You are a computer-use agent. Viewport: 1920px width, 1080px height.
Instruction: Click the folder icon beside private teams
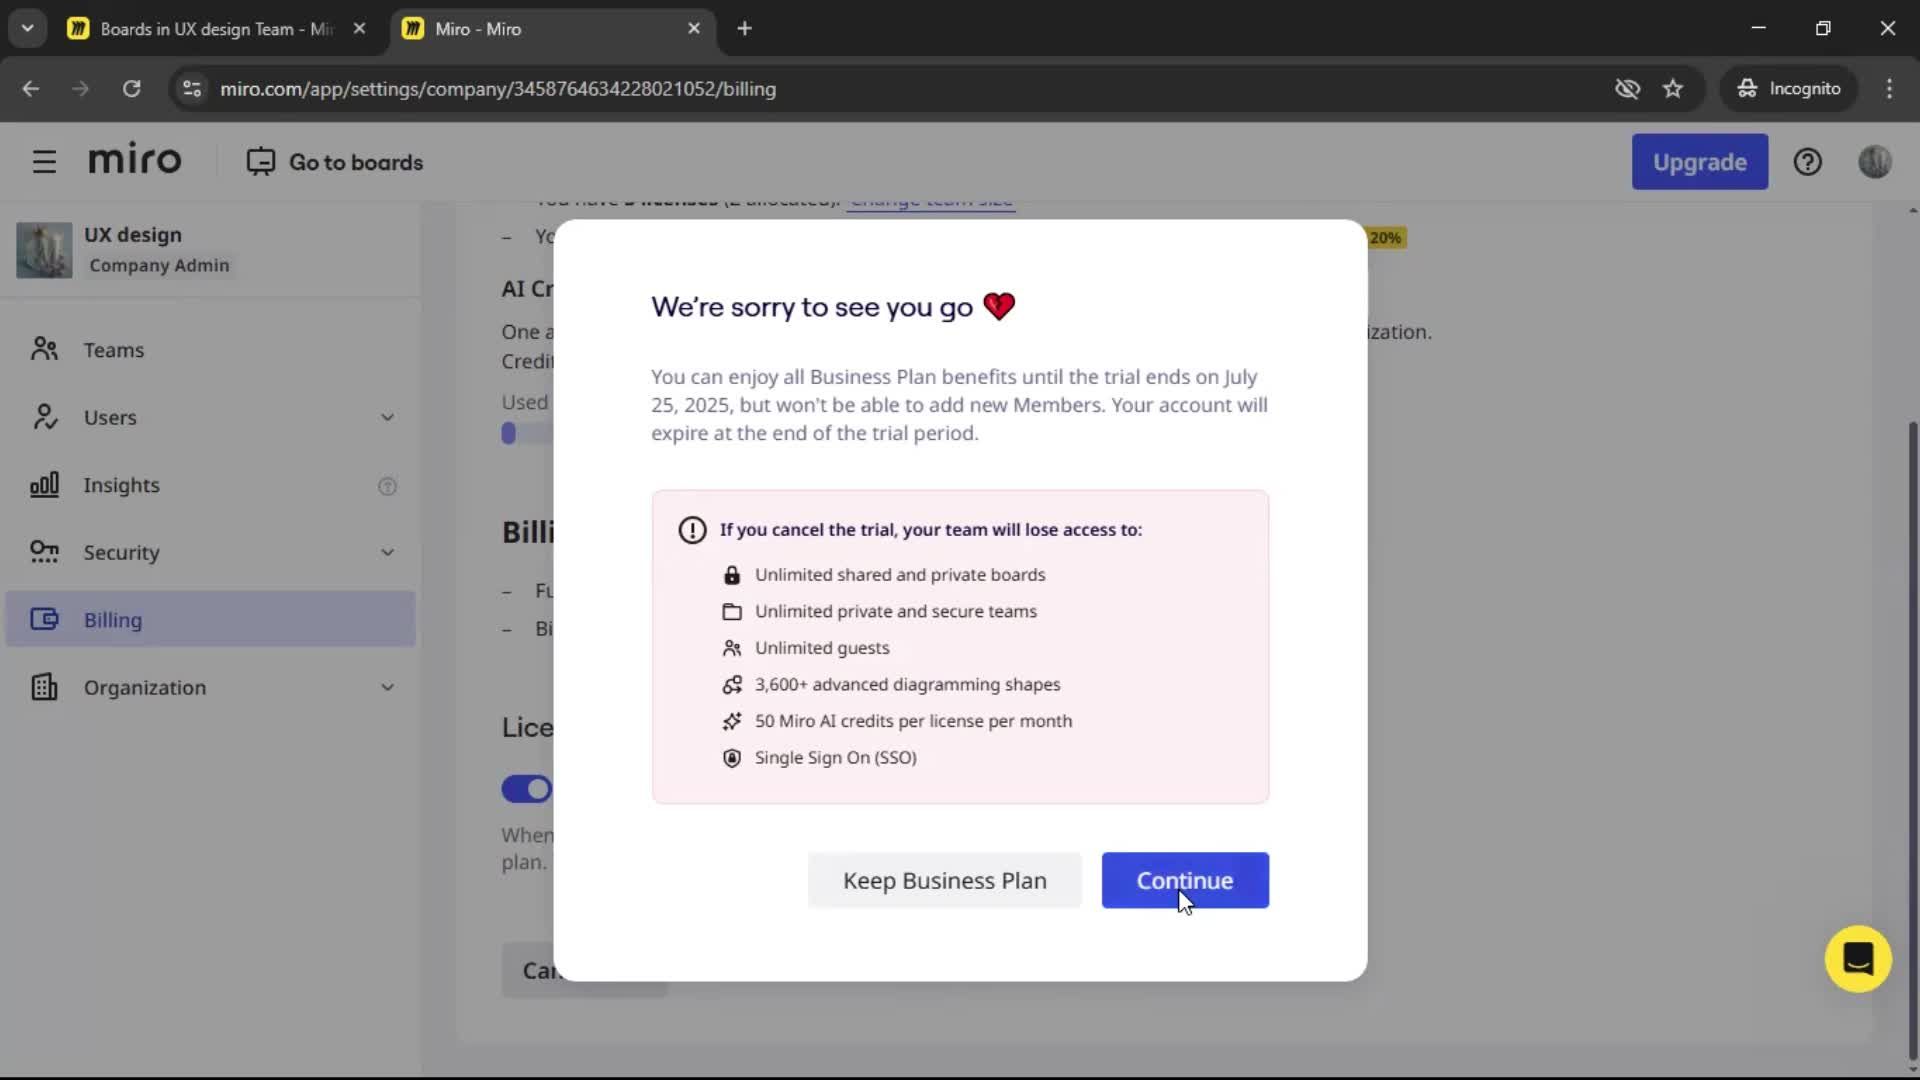coord(732,612)
